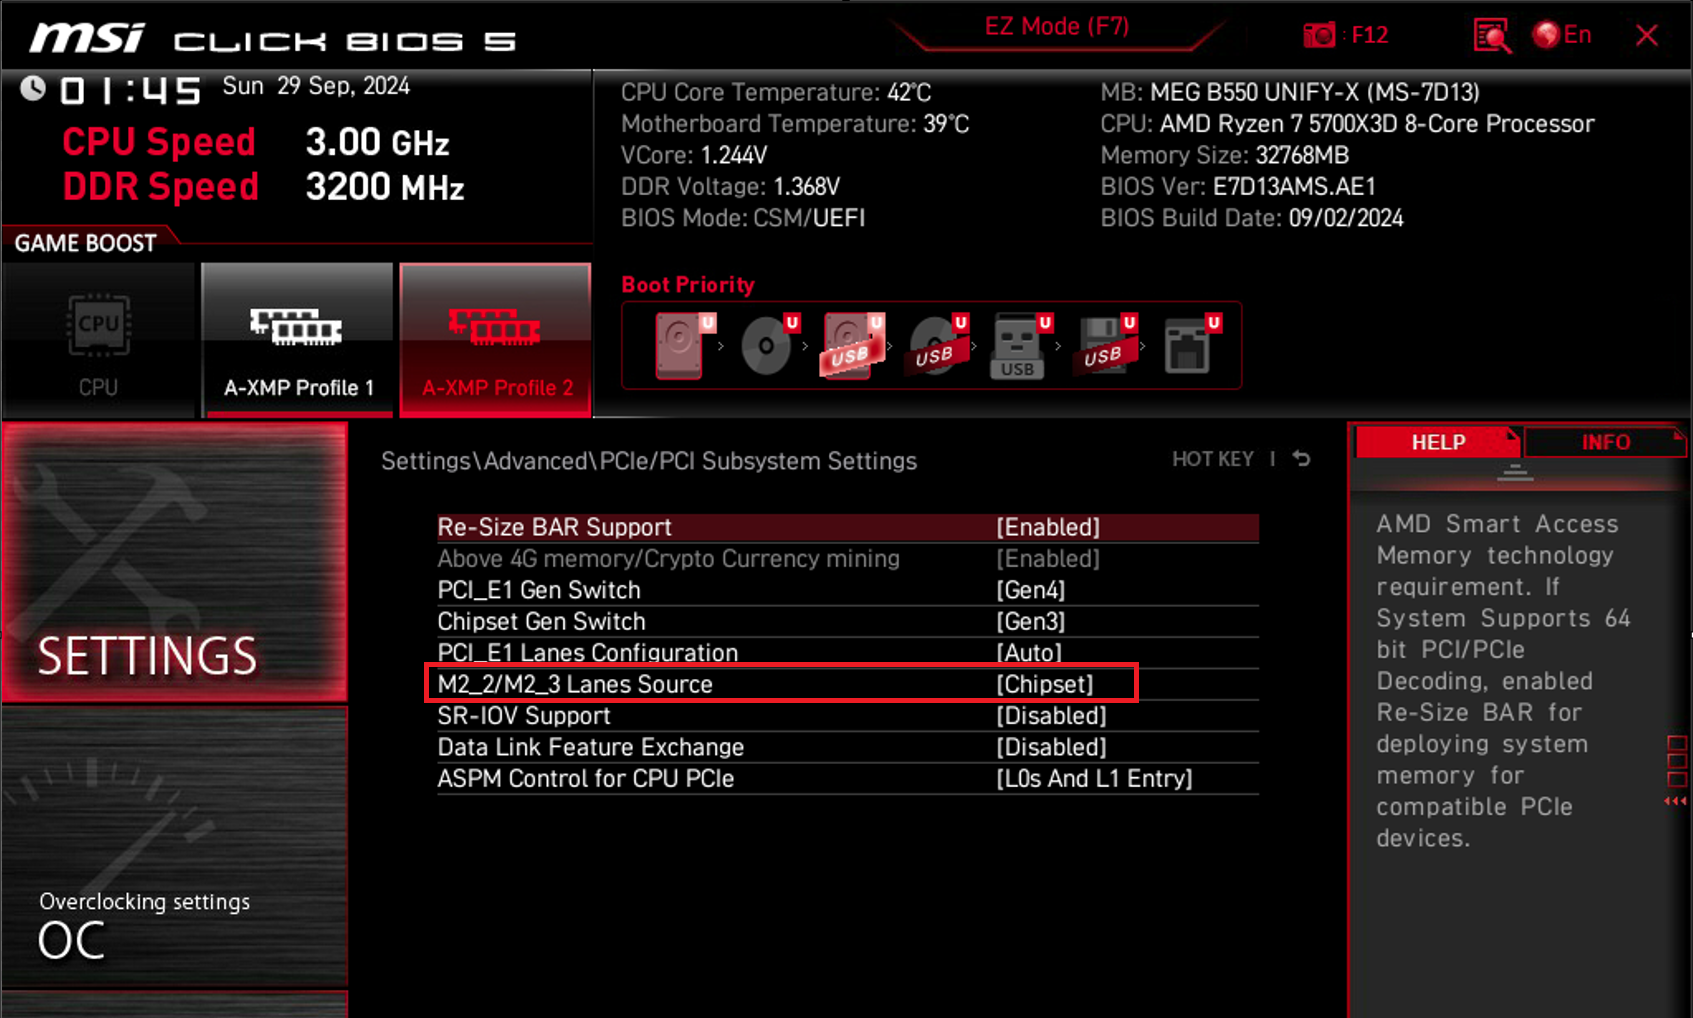
Task: Switch to the HELP tab
Action: coord(1438,442)
